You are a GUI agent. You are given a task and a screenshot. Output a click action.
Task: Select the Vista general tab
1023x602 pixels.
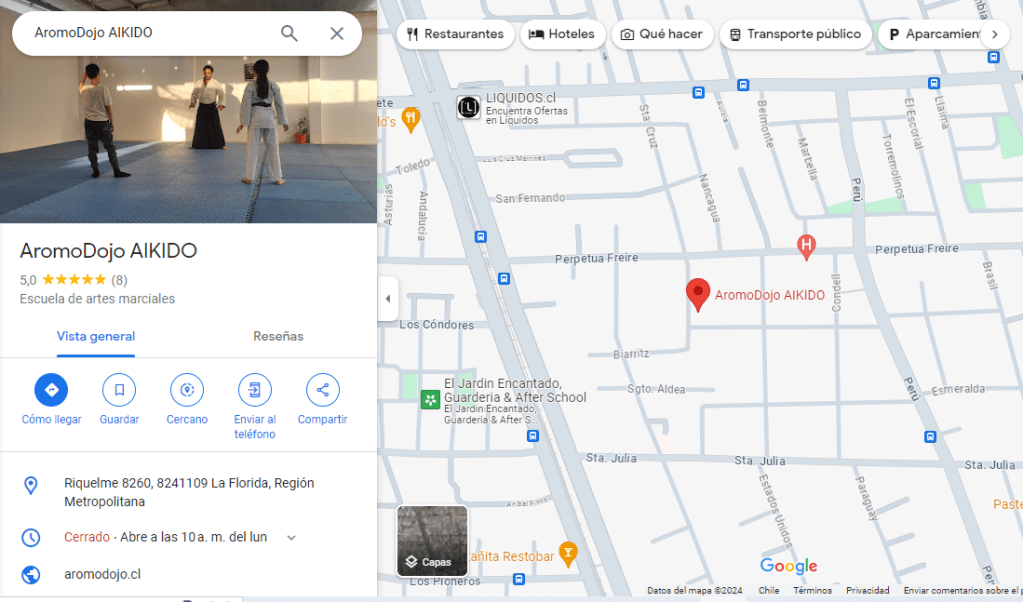click(x=96, y=337)
